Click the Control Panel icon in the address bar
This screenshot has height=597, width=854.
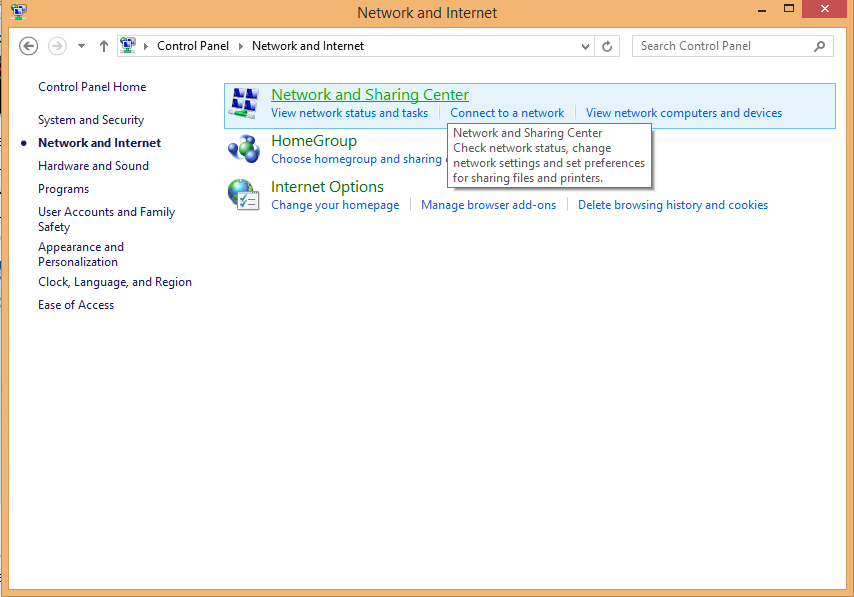[x=128, y=45]
